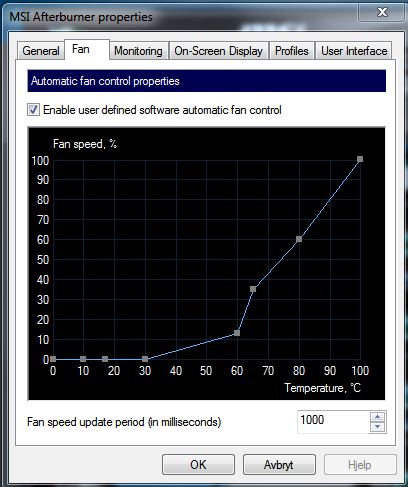Click the OK button
The image size is (408, 487).
[198, 465]
